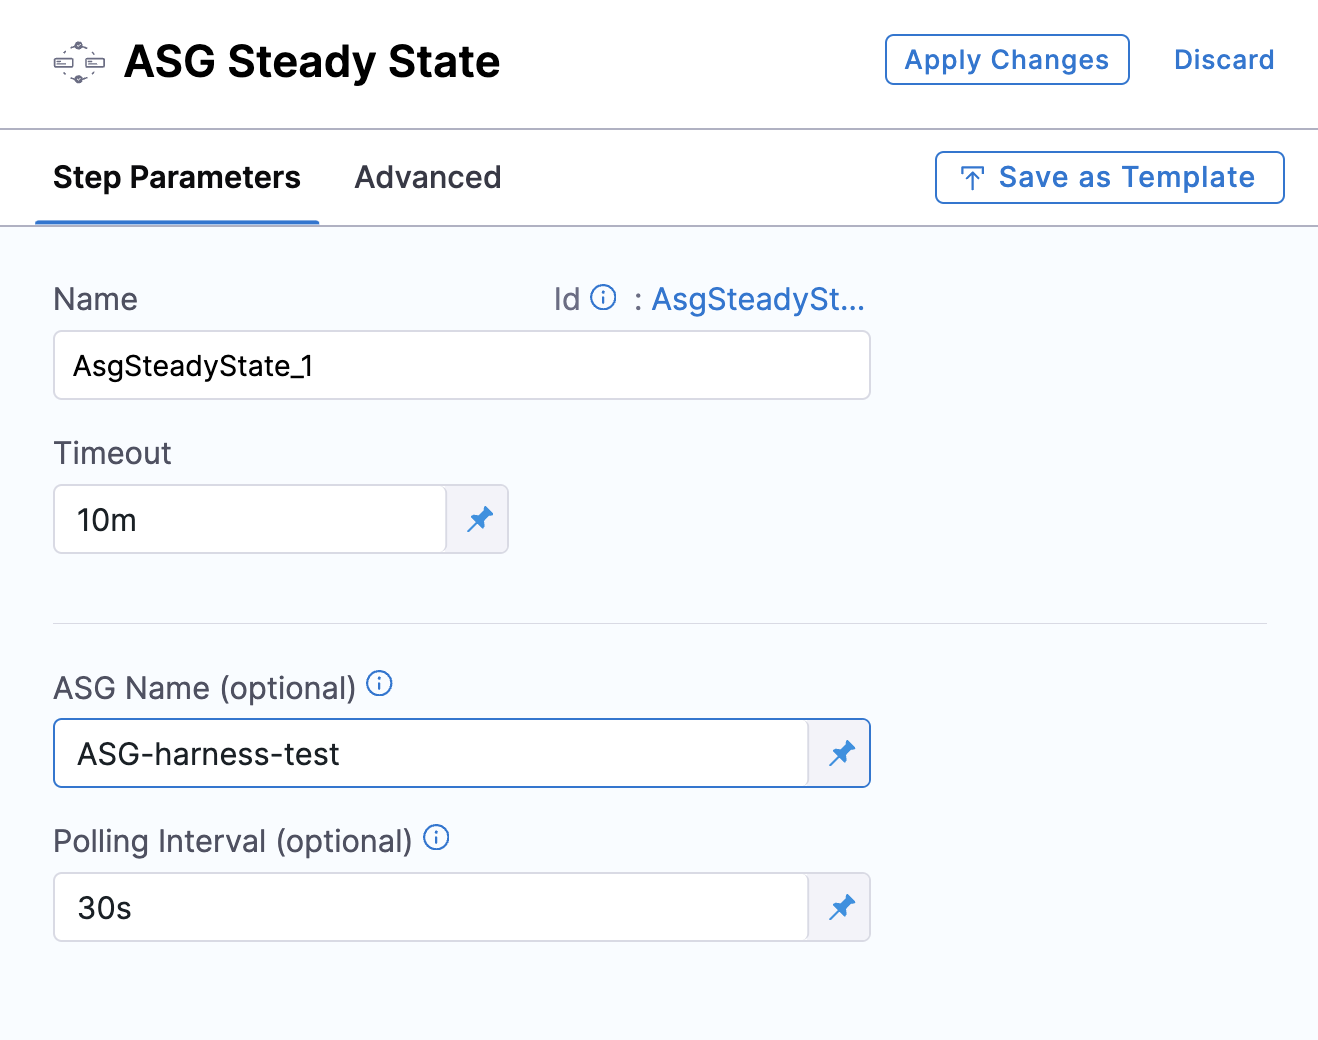This screenshot has width=1318, height=1040.
Task: Show the info tooltip for Polling Interval
Action: click(436, 838)
